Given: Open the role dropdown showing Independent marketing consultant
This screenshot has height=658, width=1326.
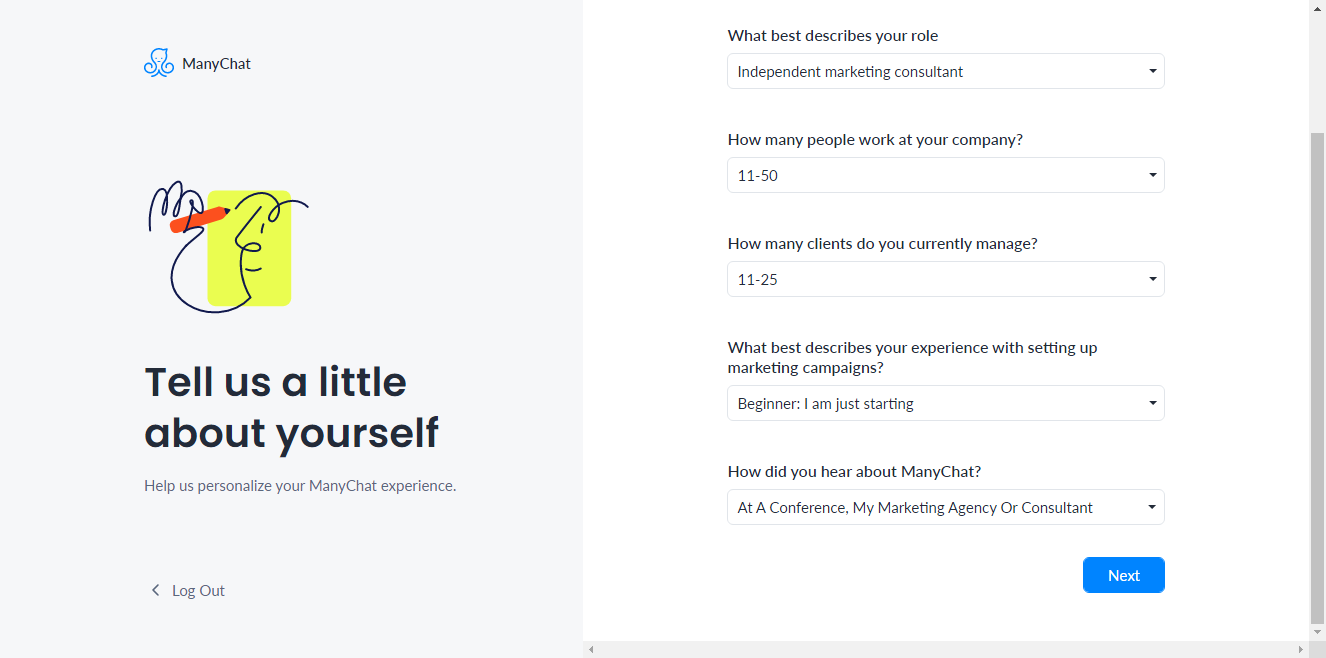Looking at the screenshot, I should tap(946, 71).
